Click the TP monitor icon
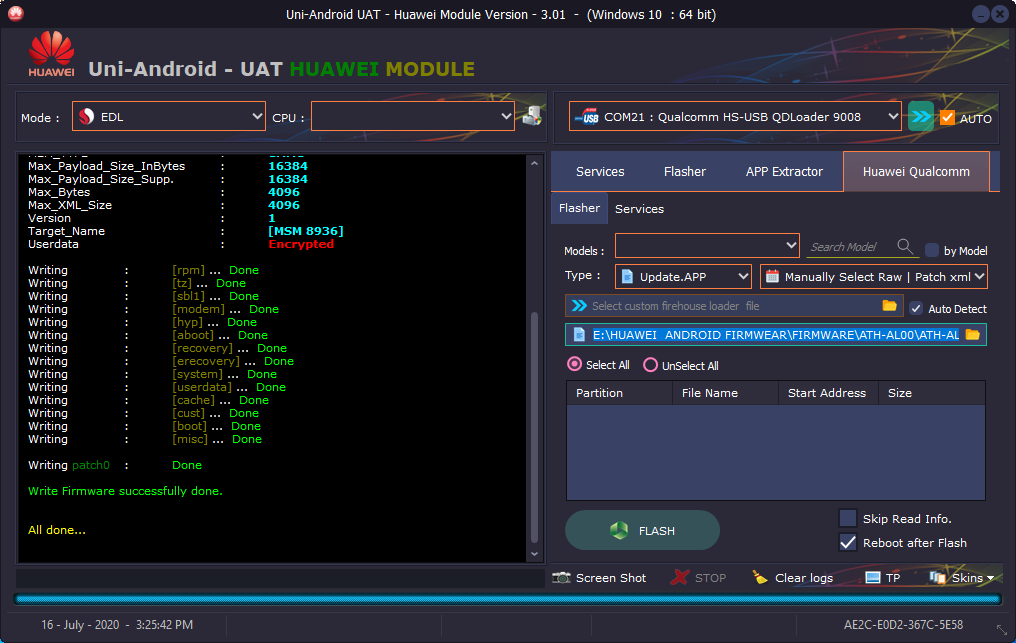This screenshot has height=643, width=1016. coord(873,578)
